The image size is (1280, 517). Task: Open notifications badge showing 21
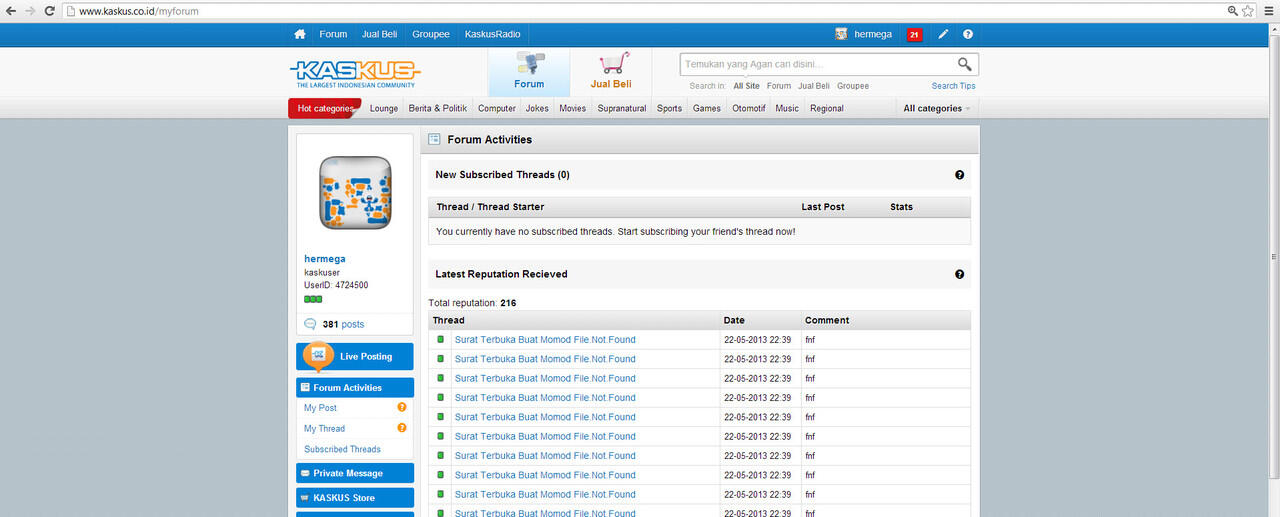coord(914,35)
